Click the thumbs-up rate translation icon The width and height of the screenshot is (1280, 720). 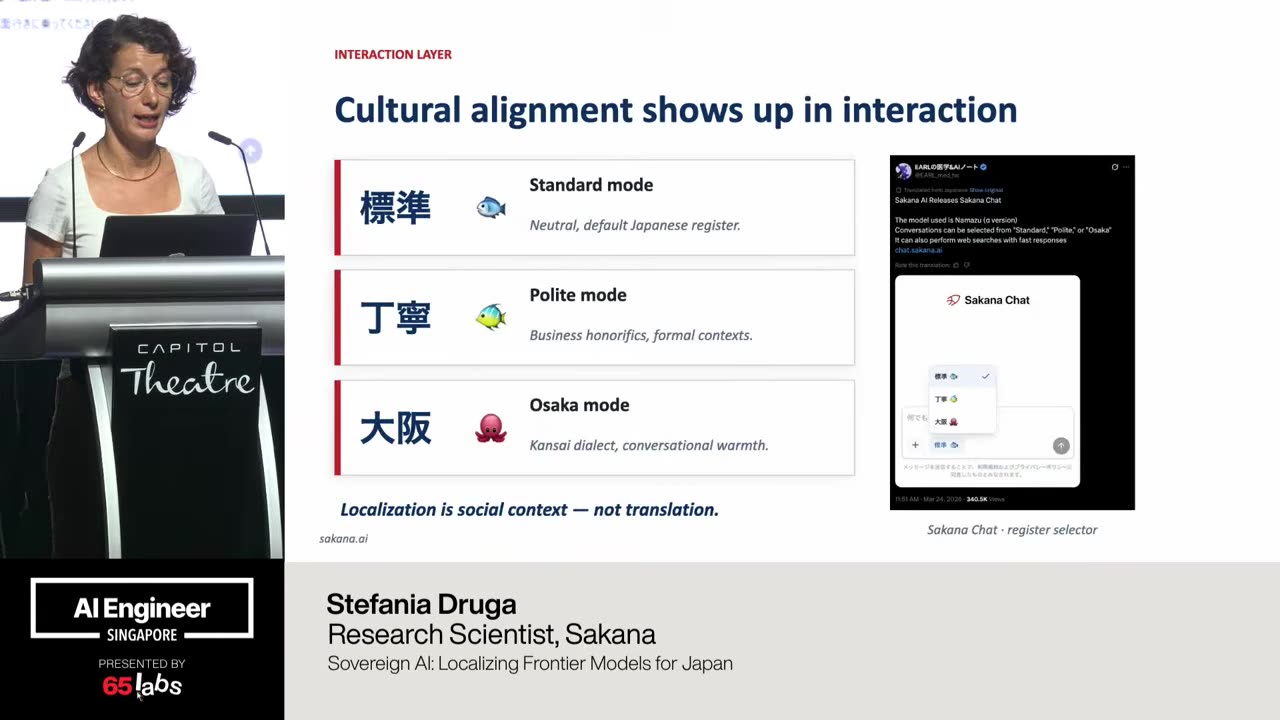(x=956, y=265)
